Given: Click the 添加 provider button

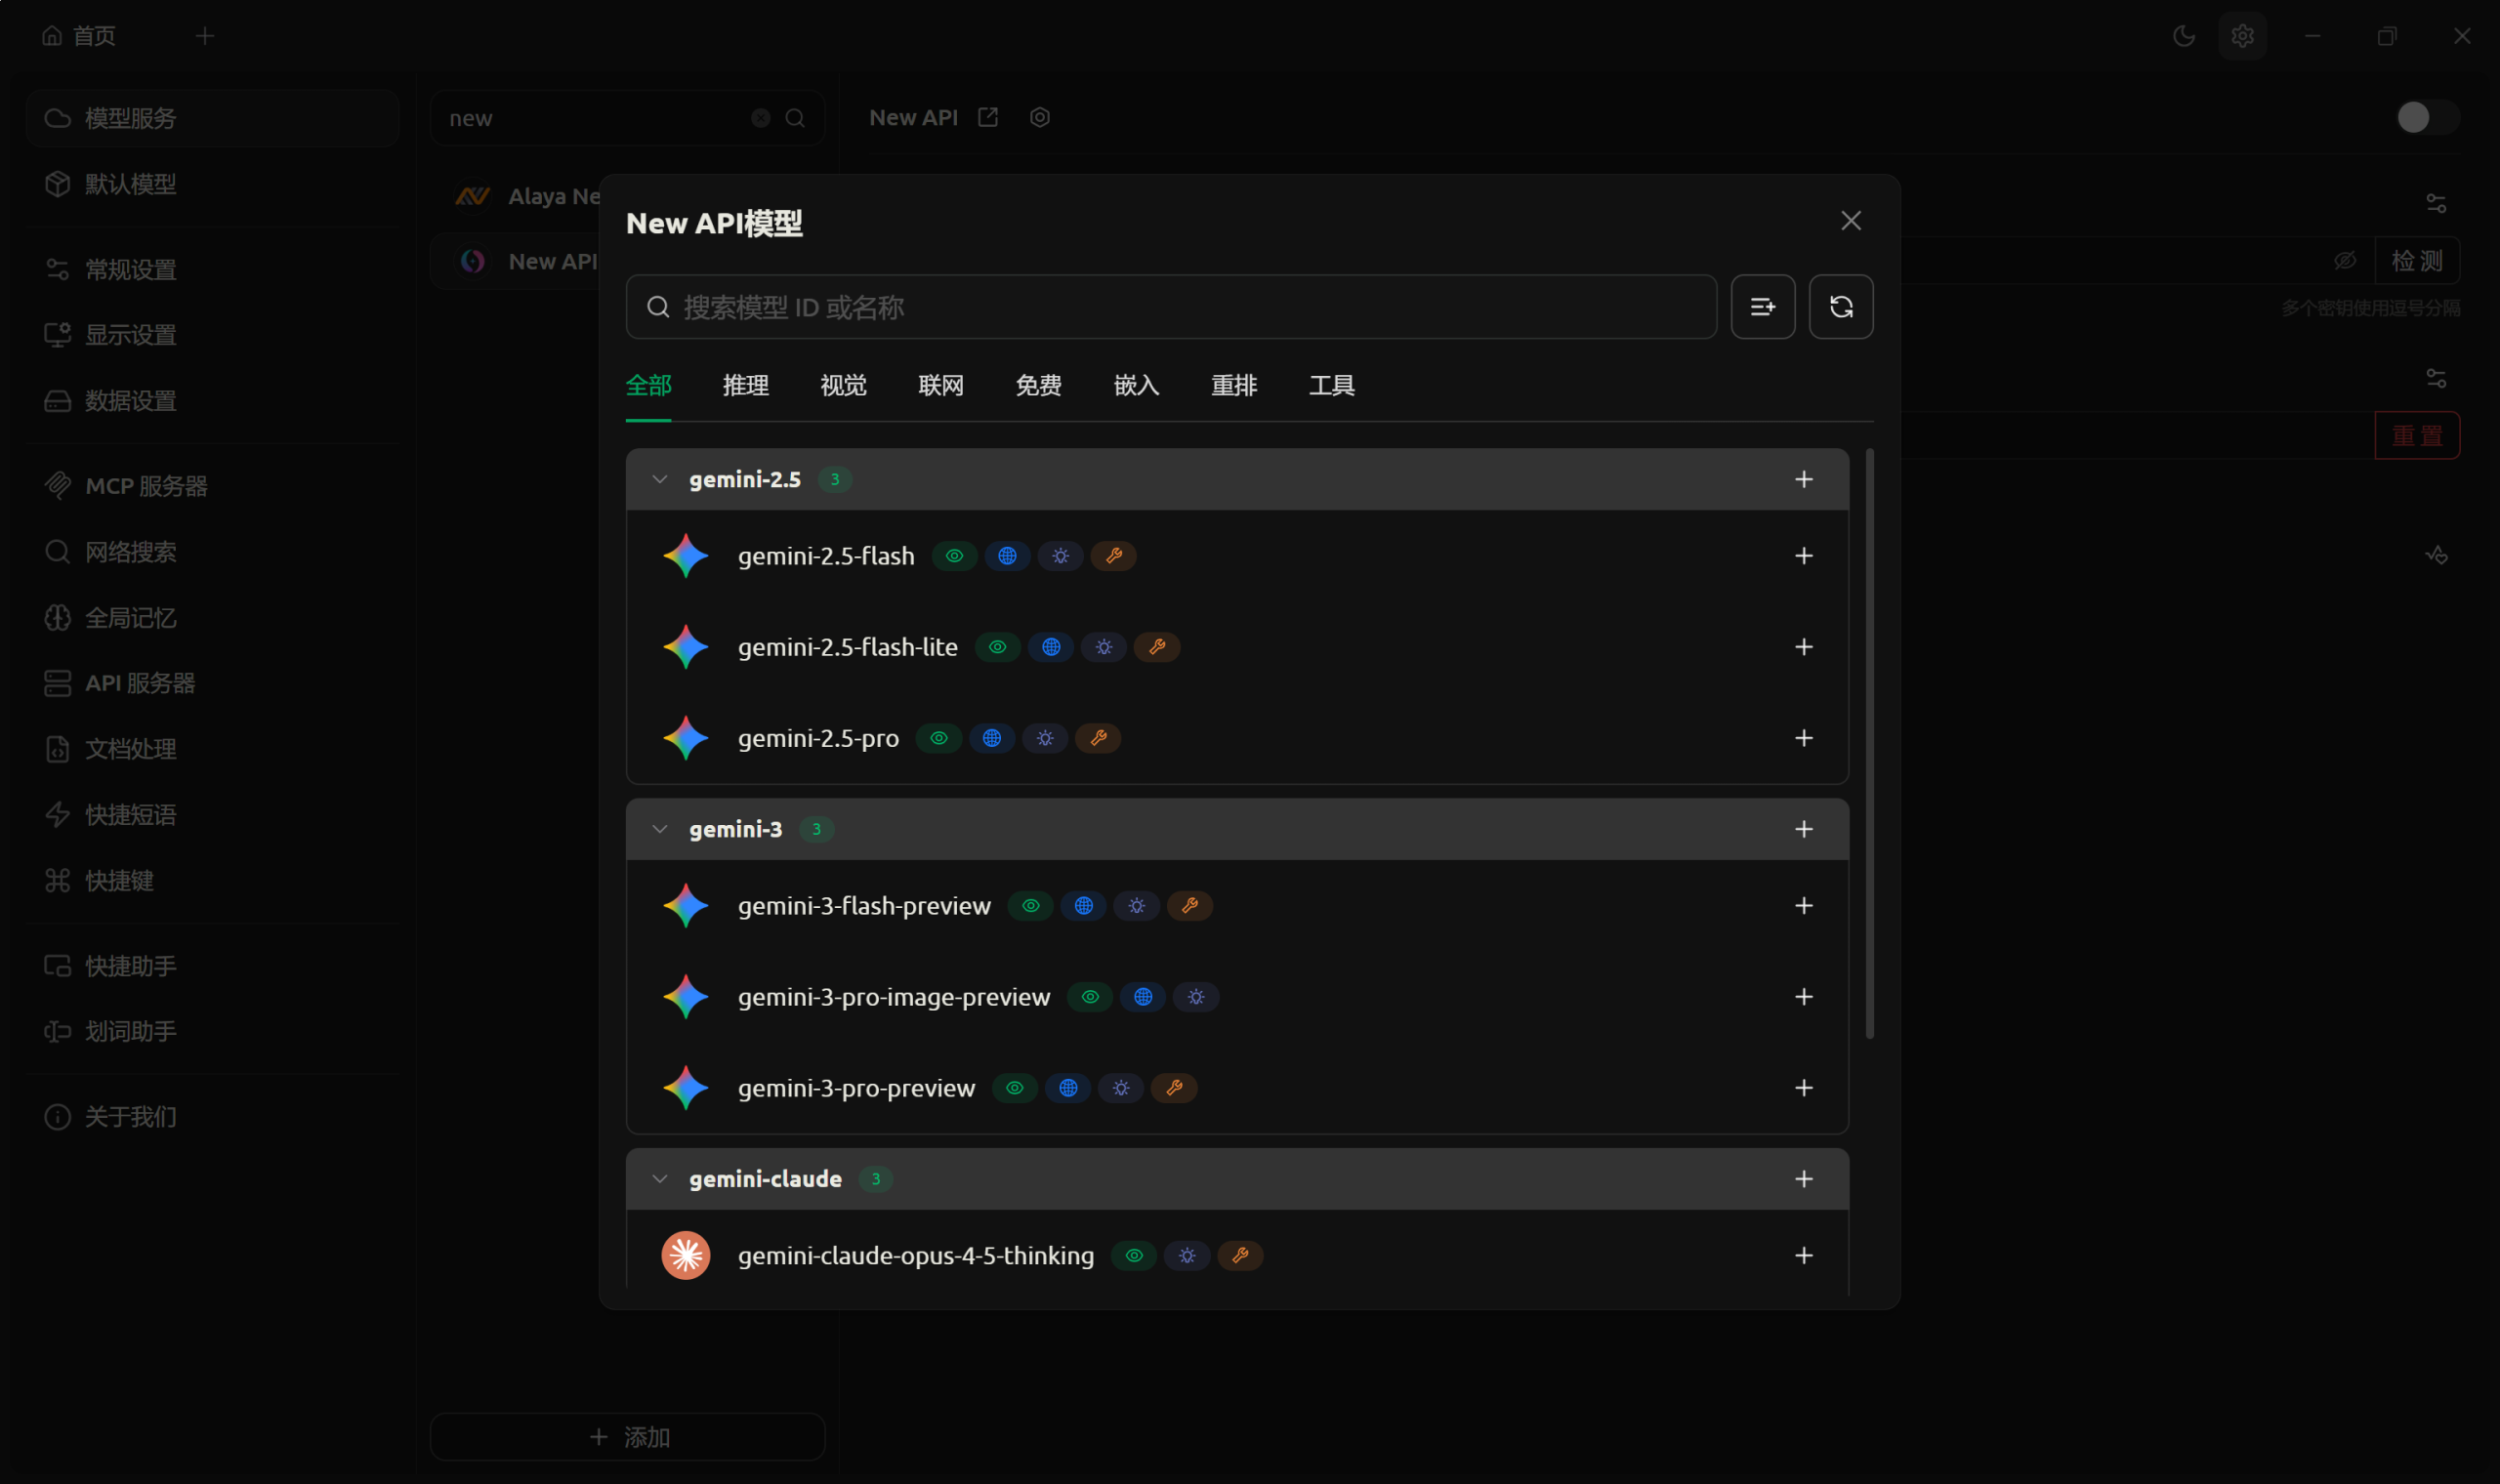Looking at the screenshot, I should (x=627, y=1437).
